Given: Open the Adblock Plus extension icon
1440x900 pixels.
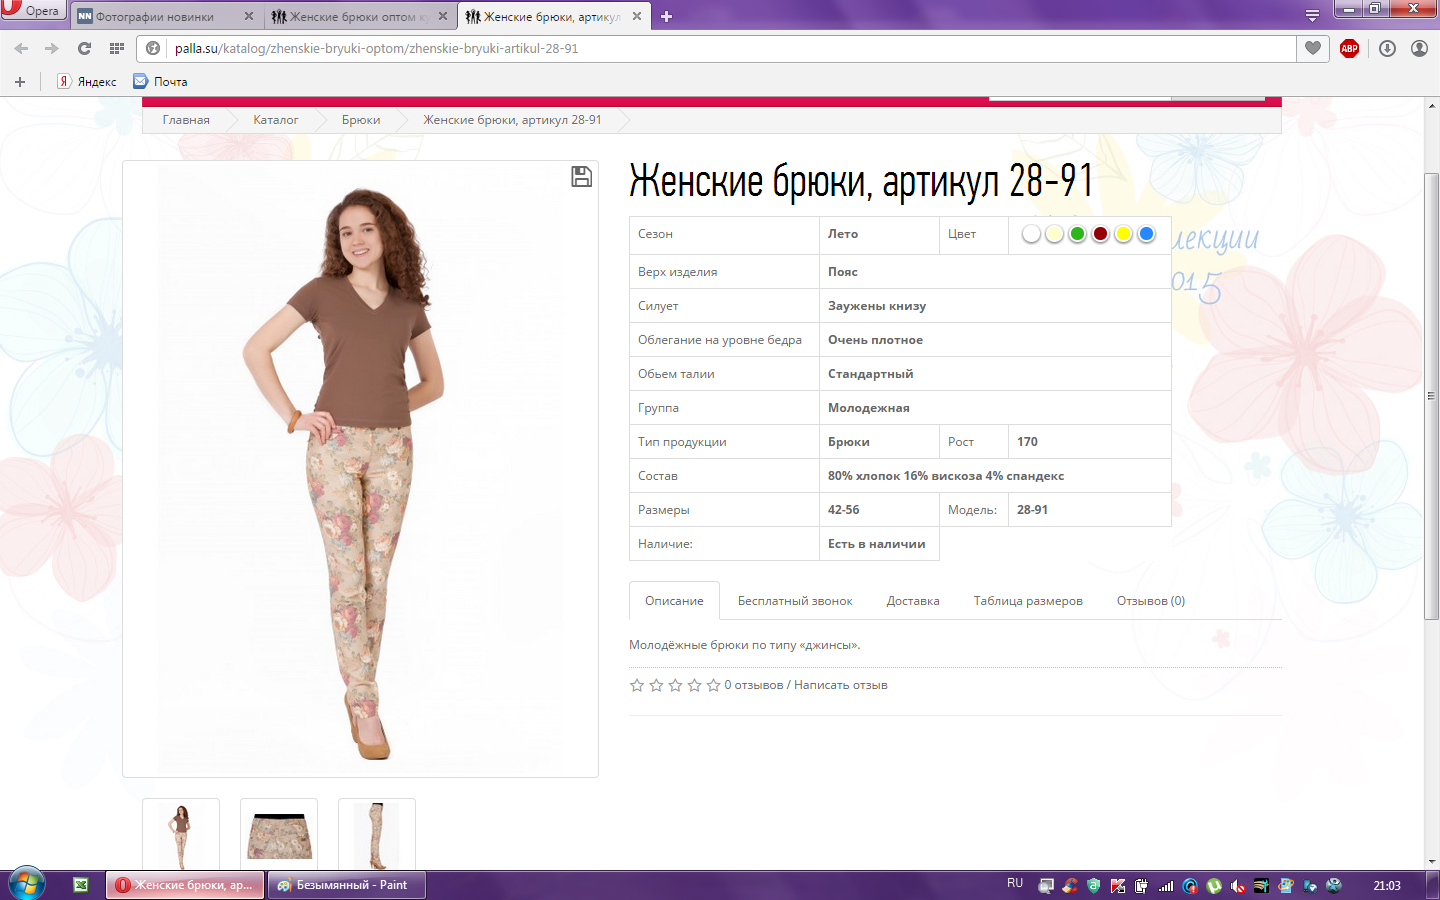Looking at the screenshot, I should click(1349, 48).
